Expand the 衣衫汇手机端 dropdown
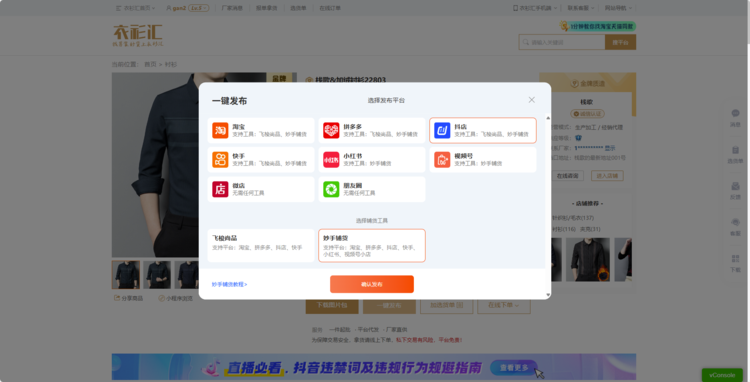Screen dimensions: 750x382 coord(535,8)
